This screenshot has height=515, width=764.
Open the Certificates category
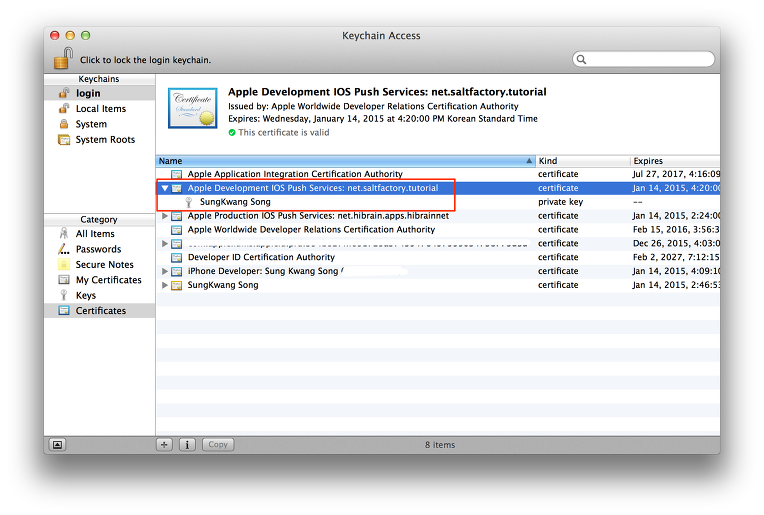[x=100, y=311]
